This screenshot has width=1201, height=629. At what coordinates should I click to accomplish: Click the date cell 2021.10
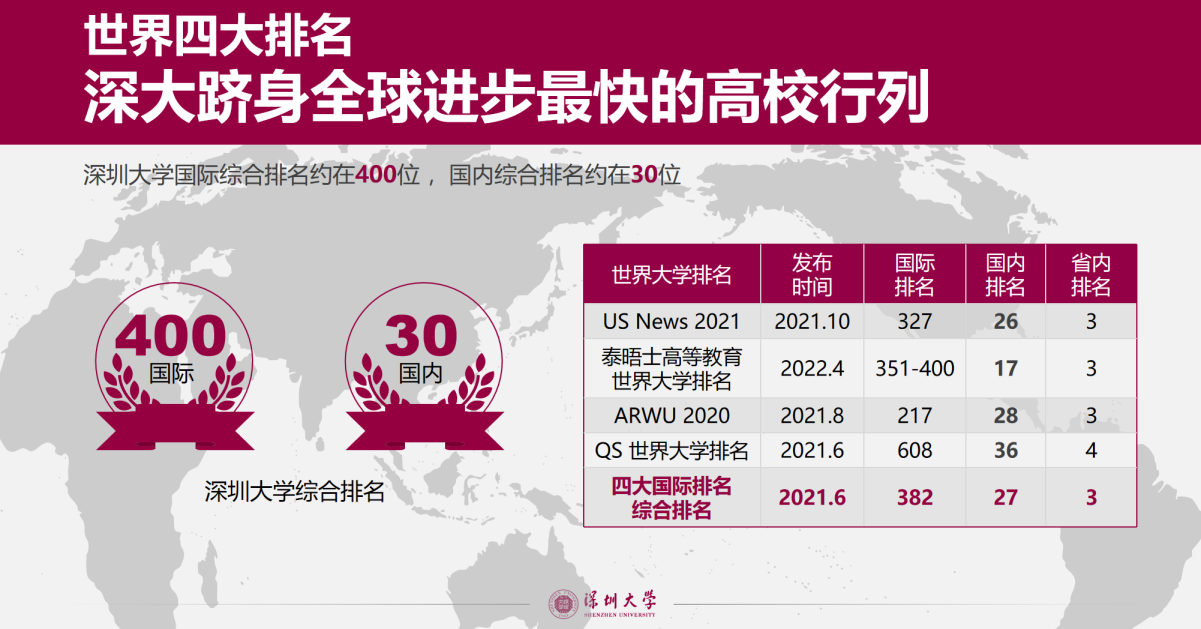pyautogui.click(x=812, y=321)
